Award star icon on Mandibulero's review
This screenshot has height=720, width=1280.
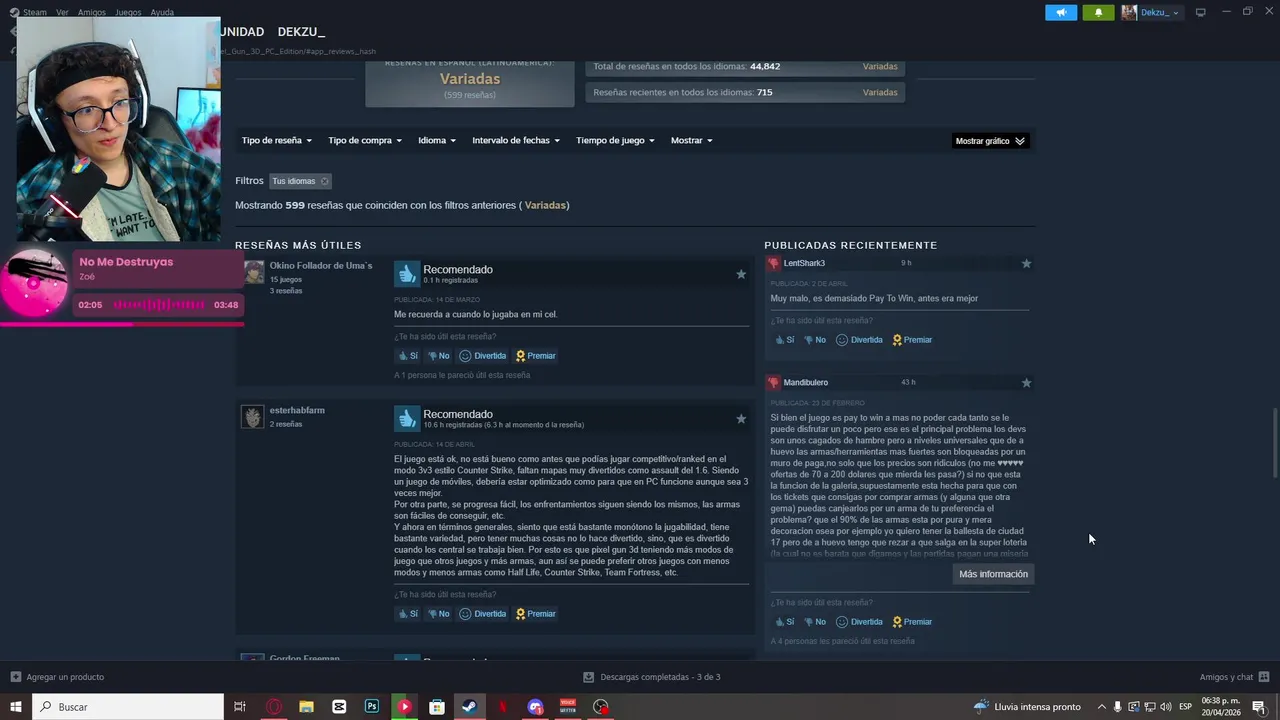click(x=1026, y=383)
